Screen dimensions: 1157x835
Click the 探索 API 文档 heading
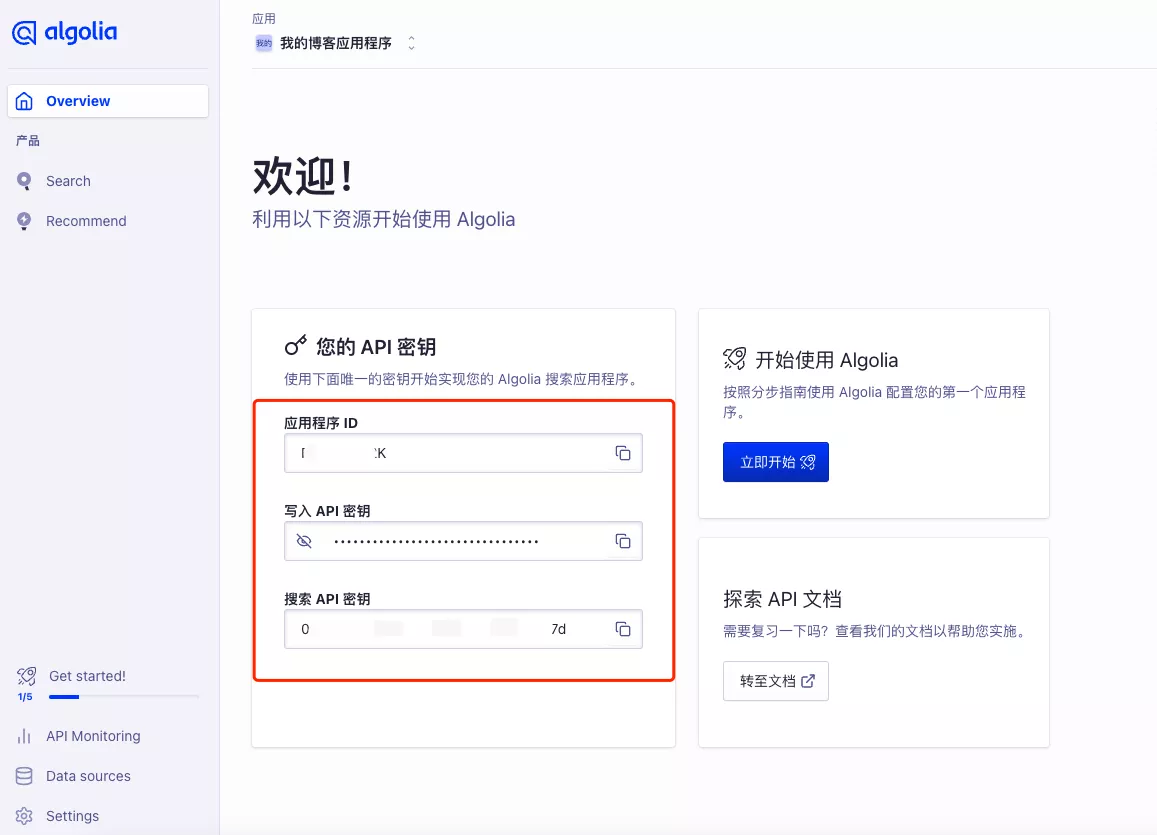[783, 599]
